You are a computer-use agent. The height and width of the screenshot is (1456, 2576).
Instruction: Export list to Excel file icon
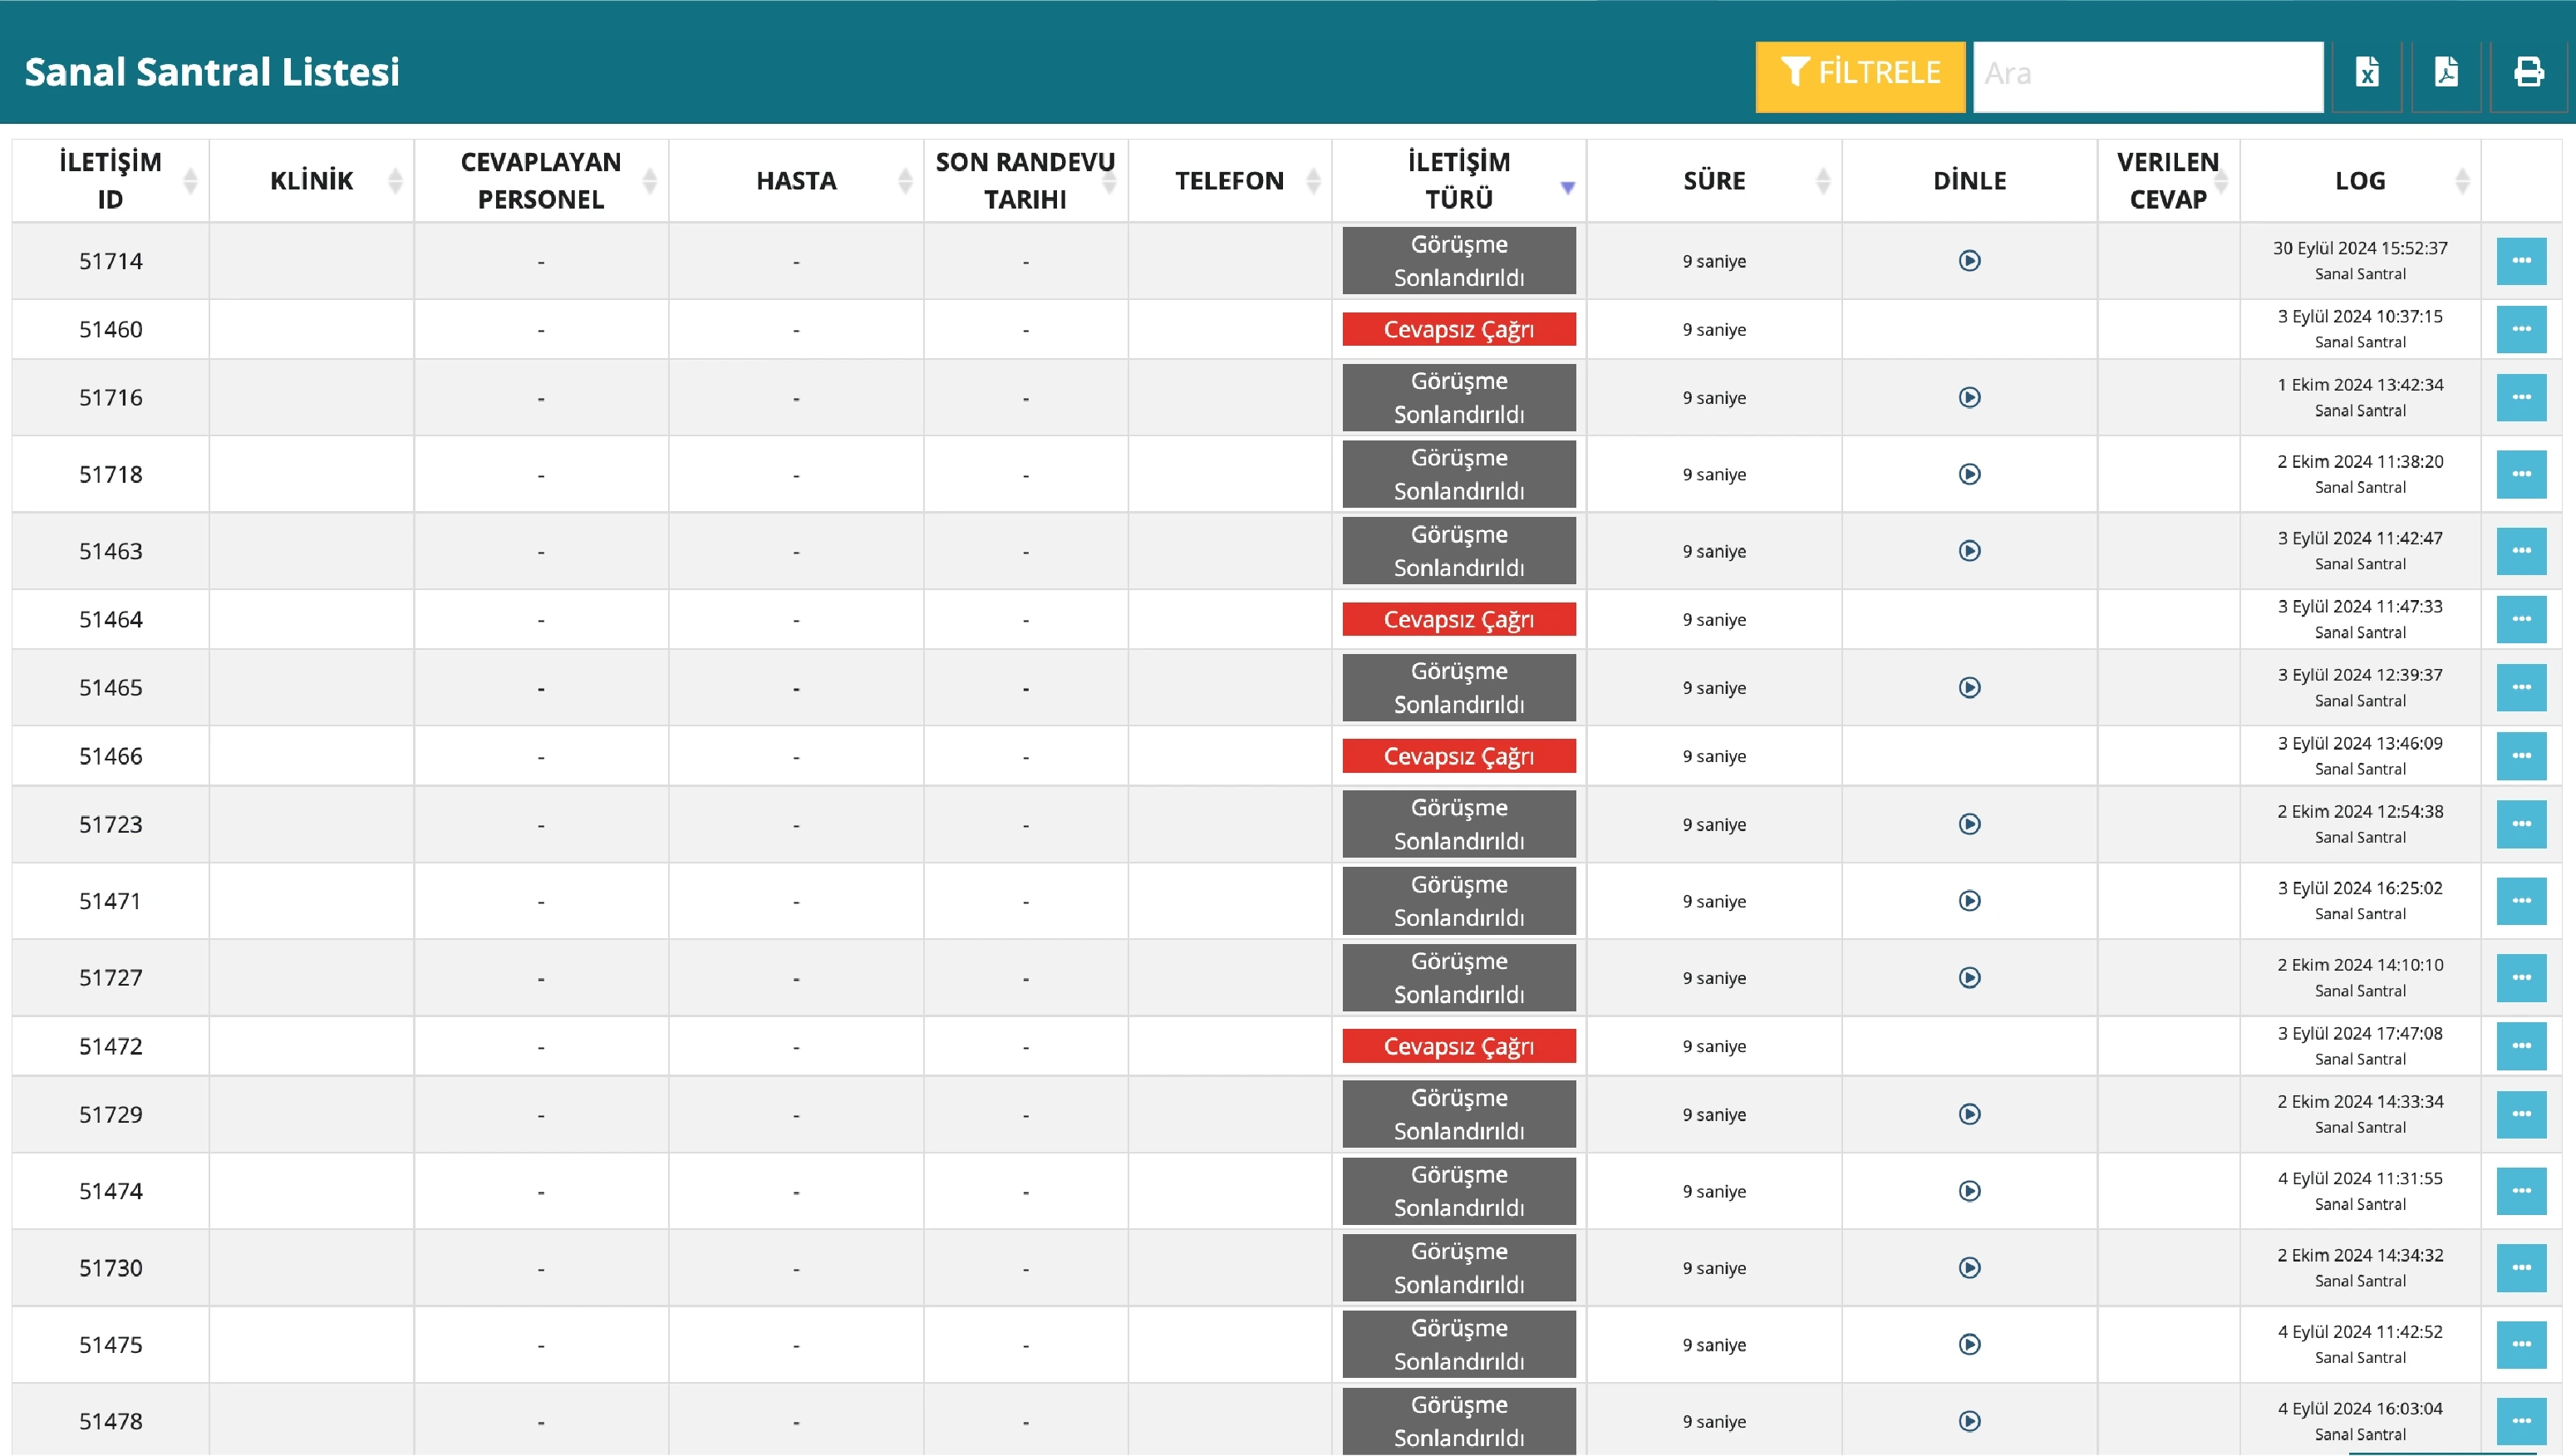(x=2366, y=72)
